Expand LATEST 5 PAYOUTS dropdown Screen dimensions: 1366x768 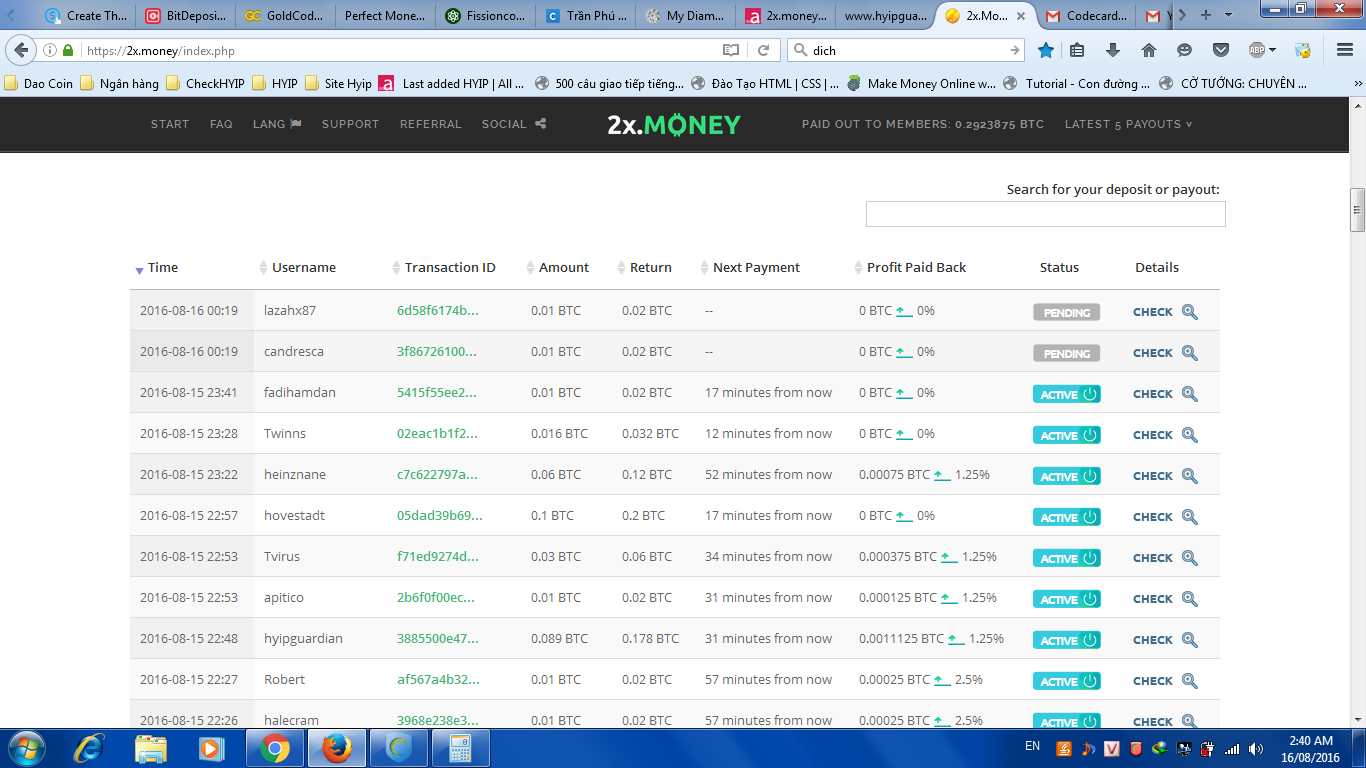pyautogui.click(x=1129, y=124)
